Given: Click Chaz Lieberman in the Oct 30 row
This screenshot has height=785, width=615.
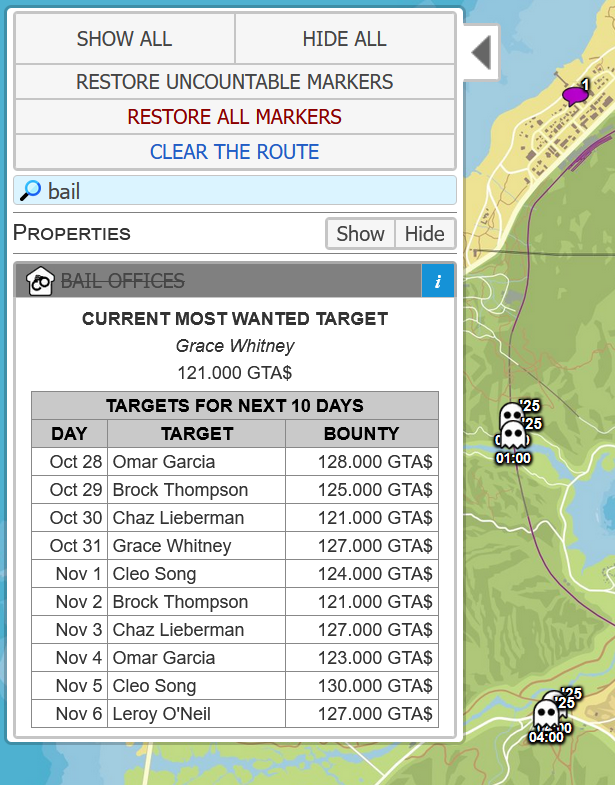Looking at the screenshot, I should [x=178, y=518].
